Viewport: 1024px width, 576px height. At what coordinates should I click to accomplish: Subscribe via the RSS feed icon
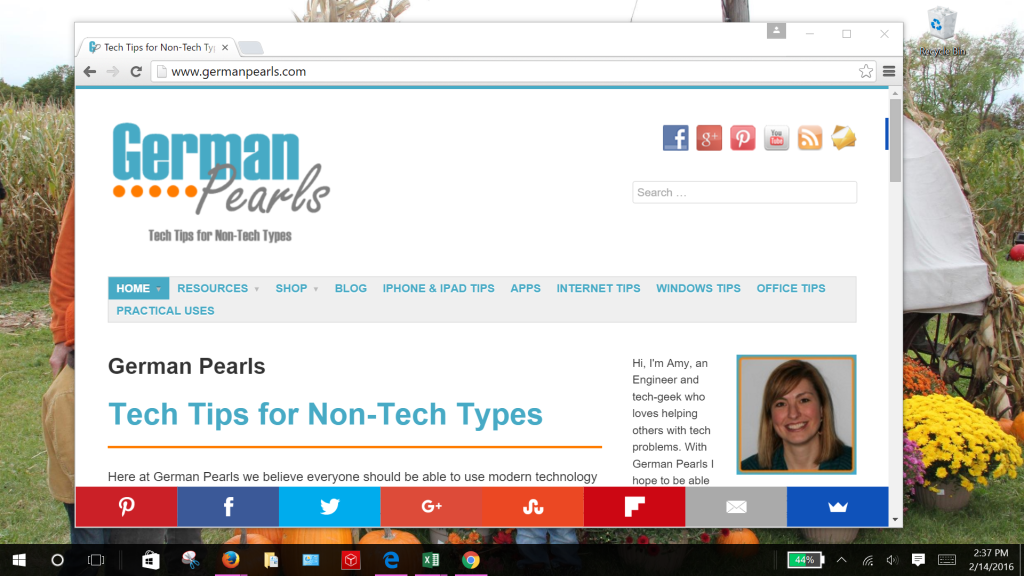809,137
